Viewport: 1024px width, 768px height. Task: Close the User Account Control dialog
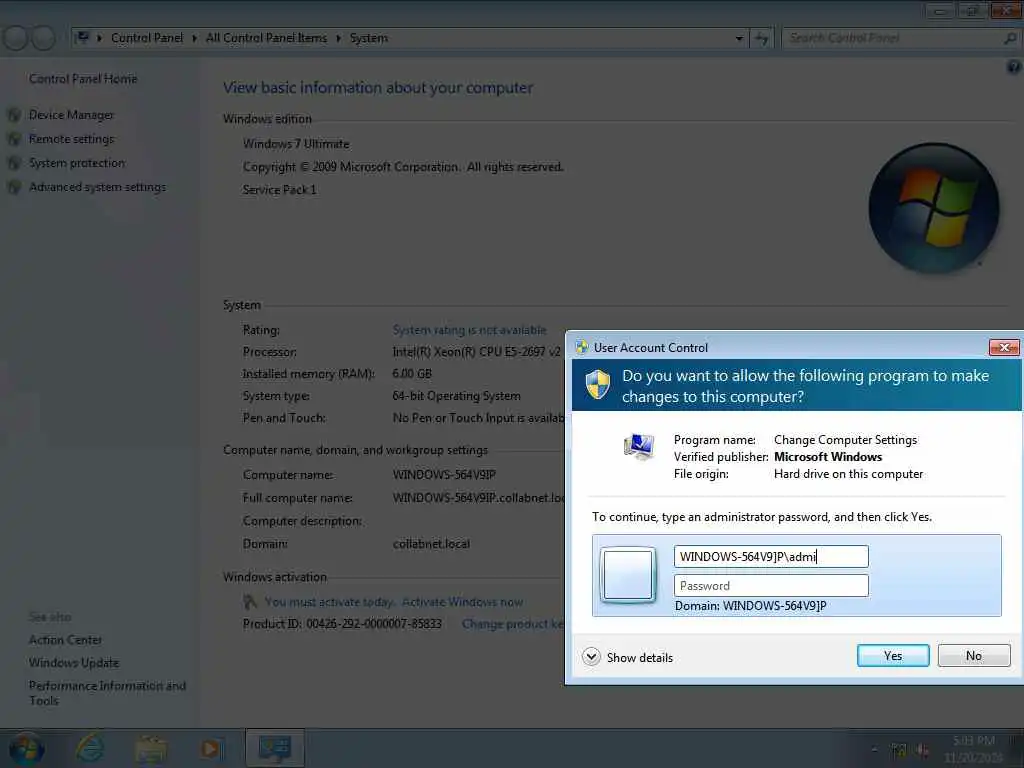click(x=1004, y=347)
